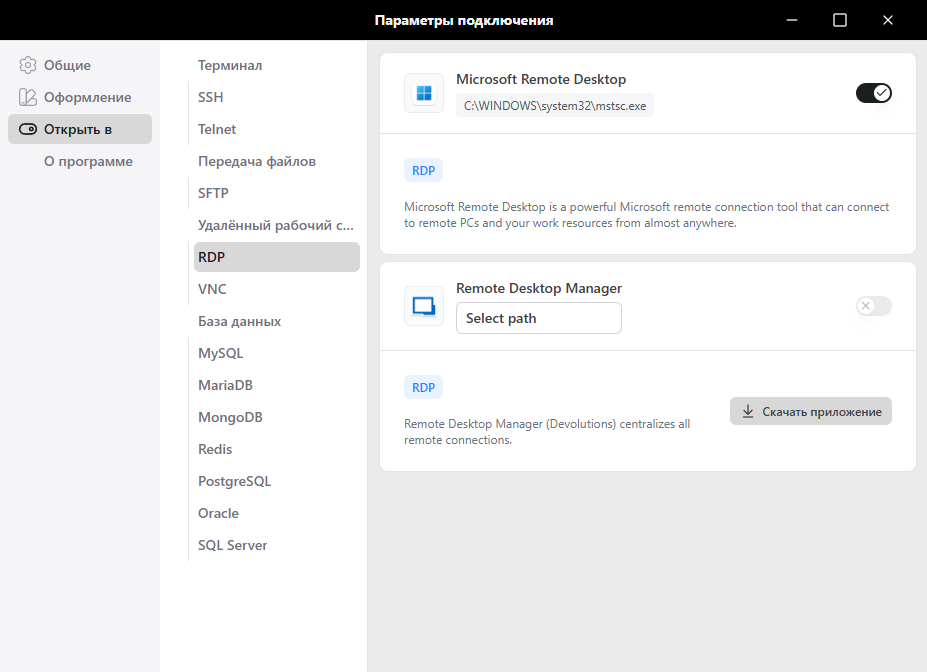
Task: Close the Параметры подключения window
Action: point(887,20)
